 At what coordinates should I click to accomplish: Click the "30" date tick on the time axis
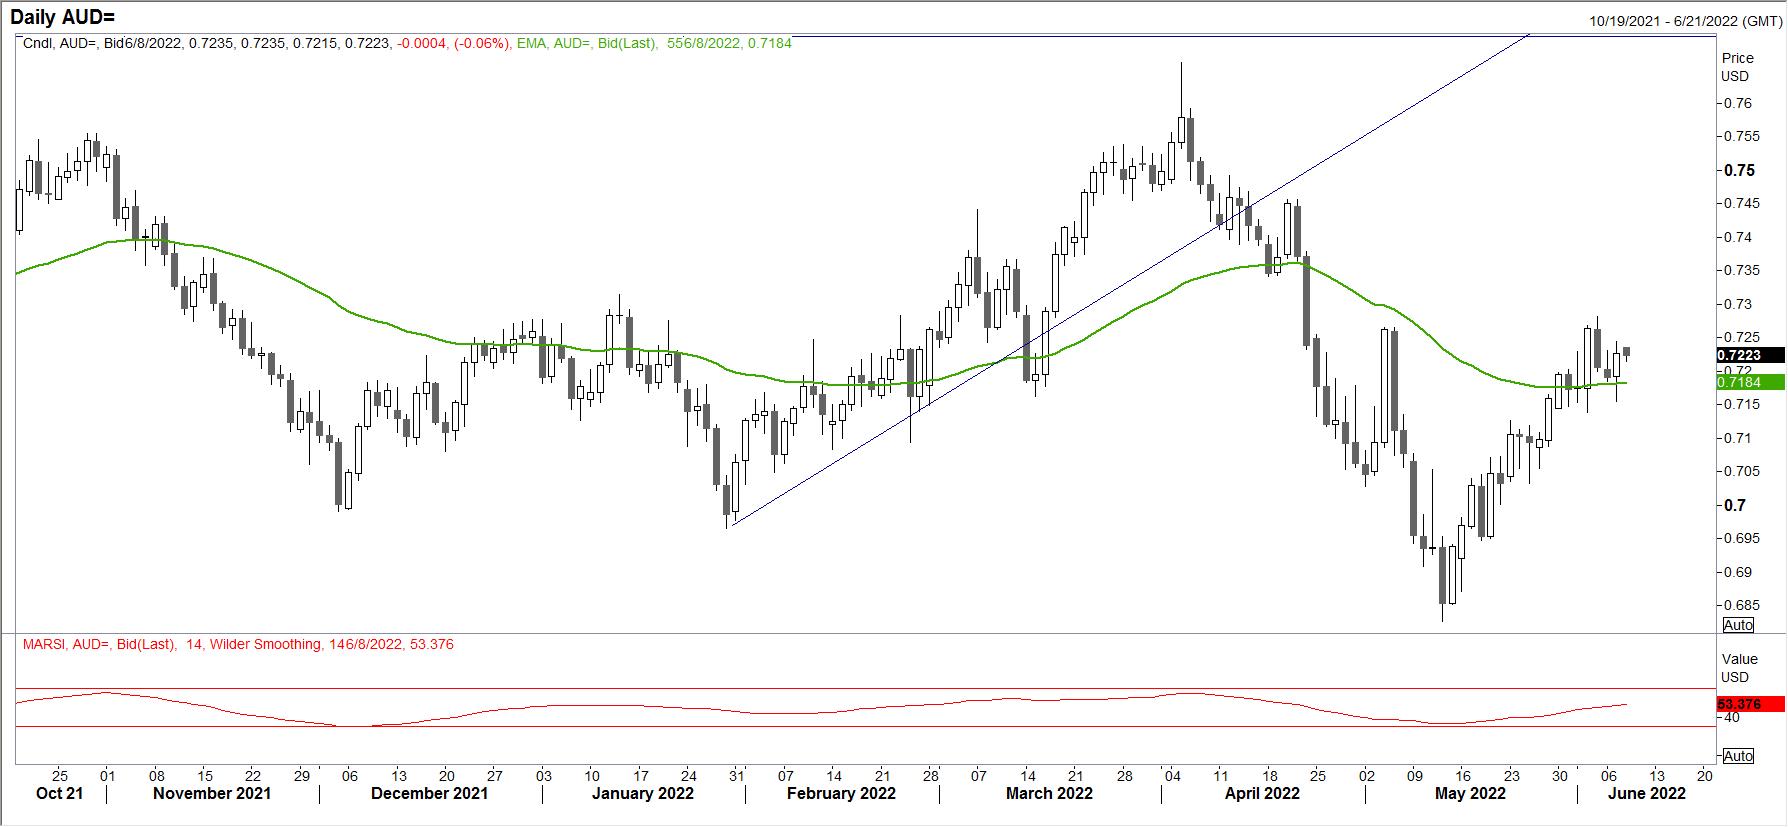pos(1560,775)
